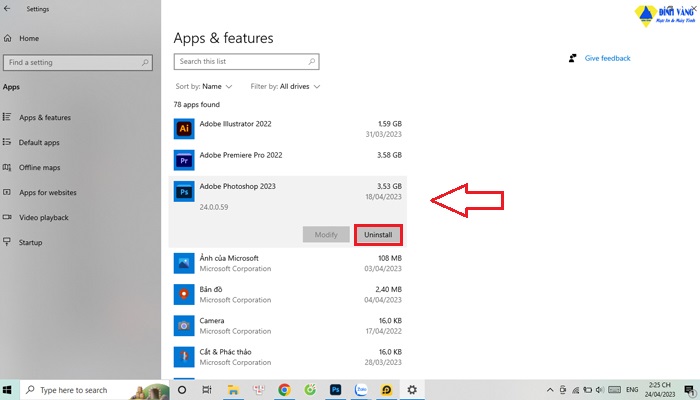Click the Settings back arrow
700x400 pixels.
(7, 8)
